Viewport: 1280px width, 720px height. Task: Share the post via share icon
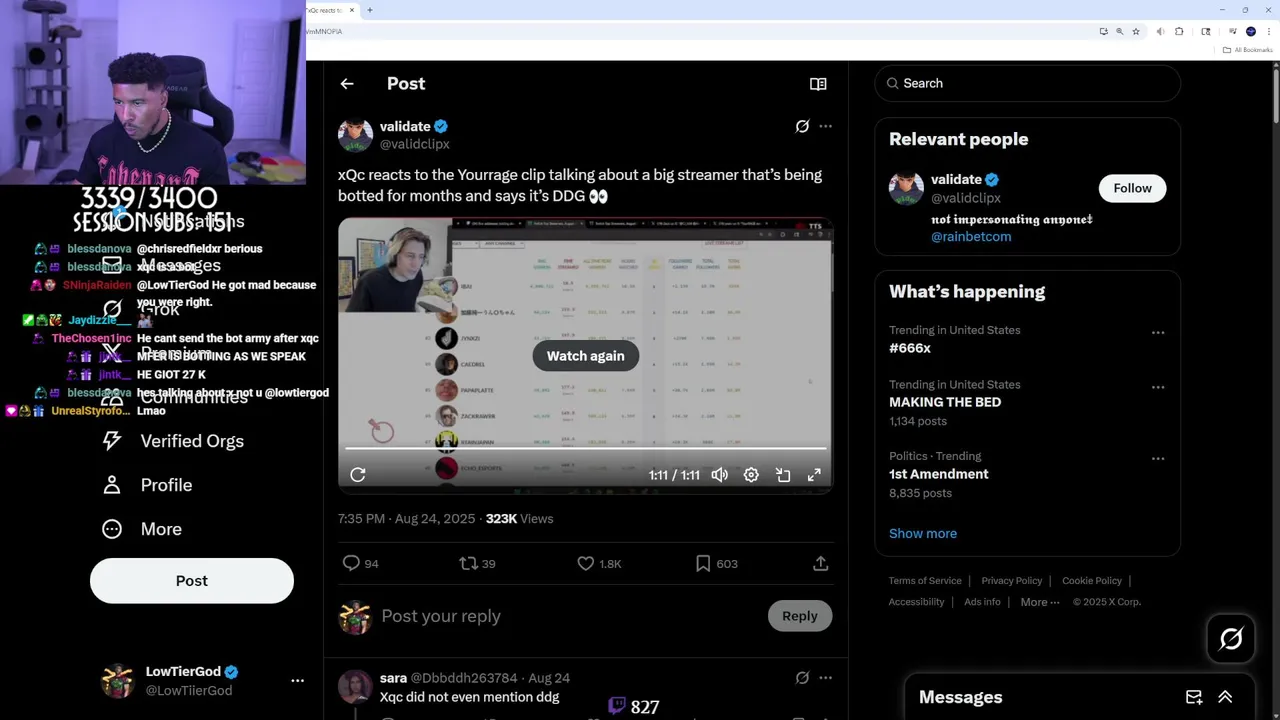pos(821,563)
